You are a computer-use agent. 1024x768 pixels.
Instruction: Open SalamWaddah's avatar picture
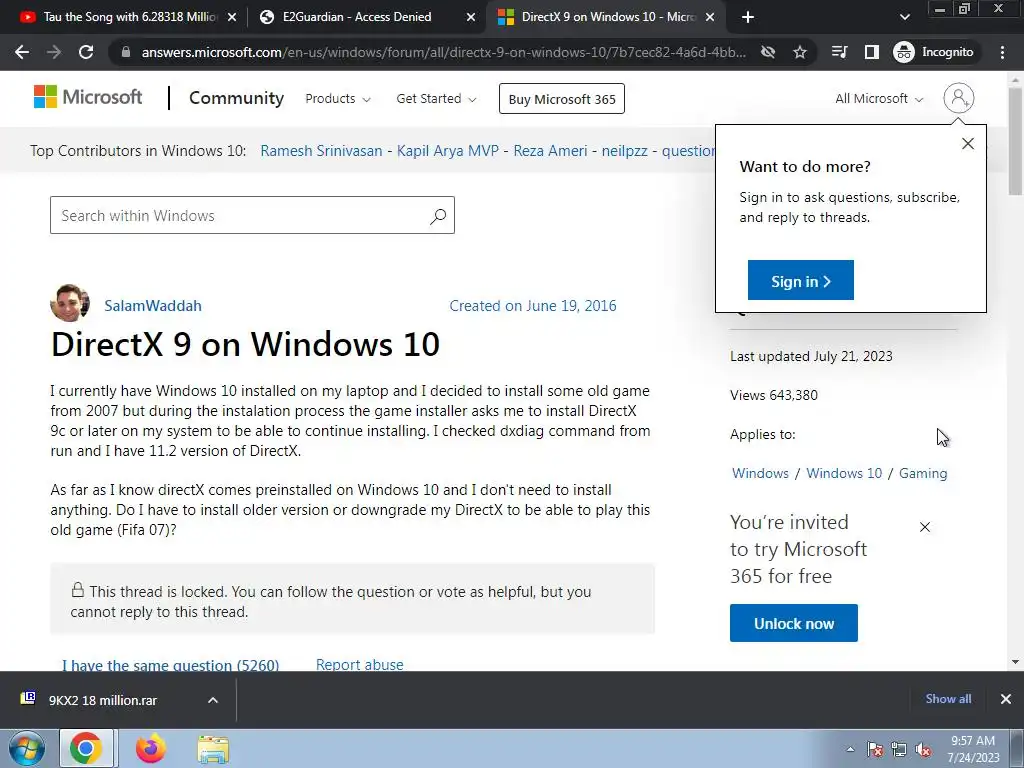pyautogui.click(x=70, y=303)
